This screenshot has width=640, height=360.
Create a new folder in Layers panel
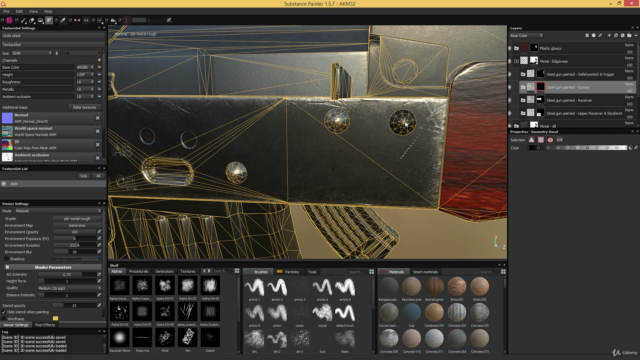tap(629, 36)
